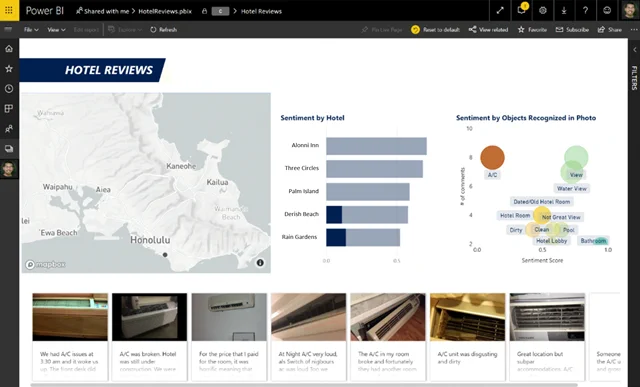The image size is (640, 387).
Task: Click View related
Action: 489,30
